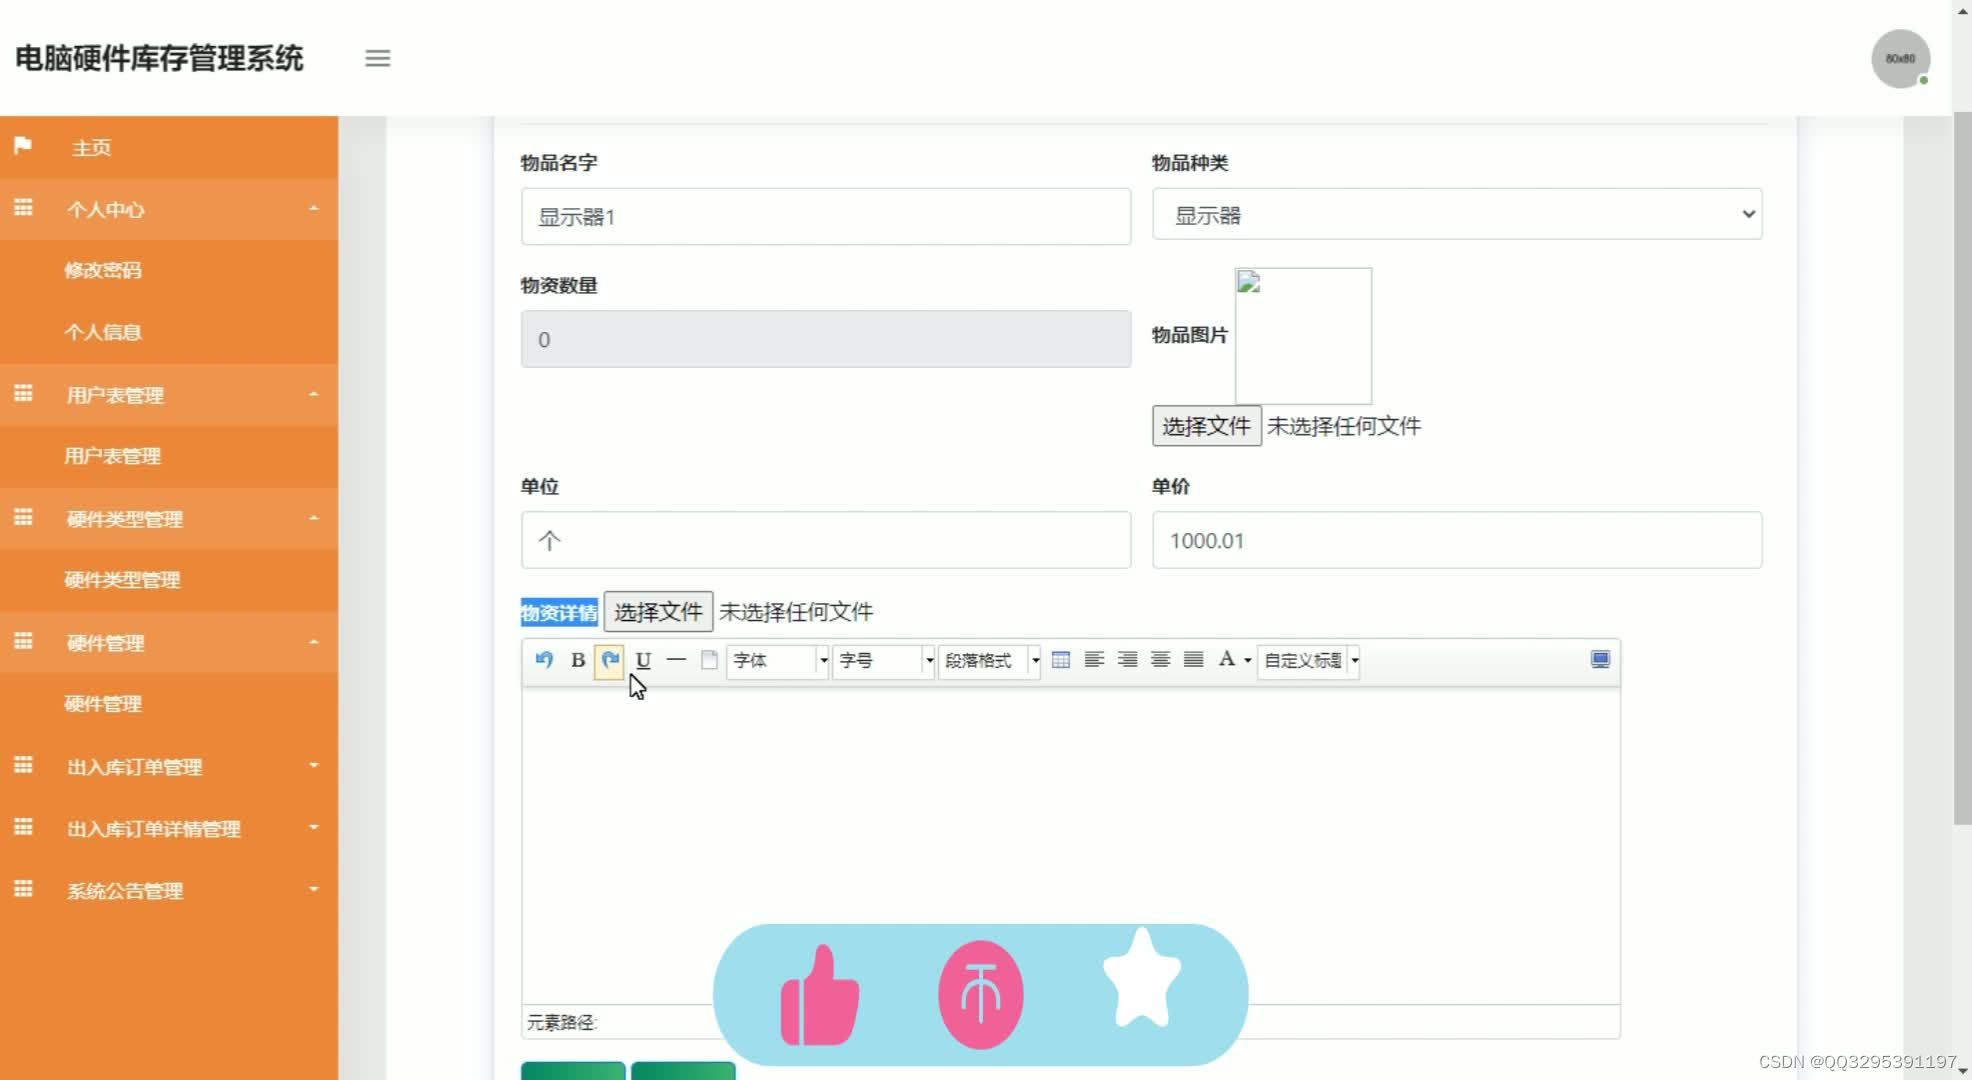Click the pink coin icon

pyautogui.click(x=980, y=995)
